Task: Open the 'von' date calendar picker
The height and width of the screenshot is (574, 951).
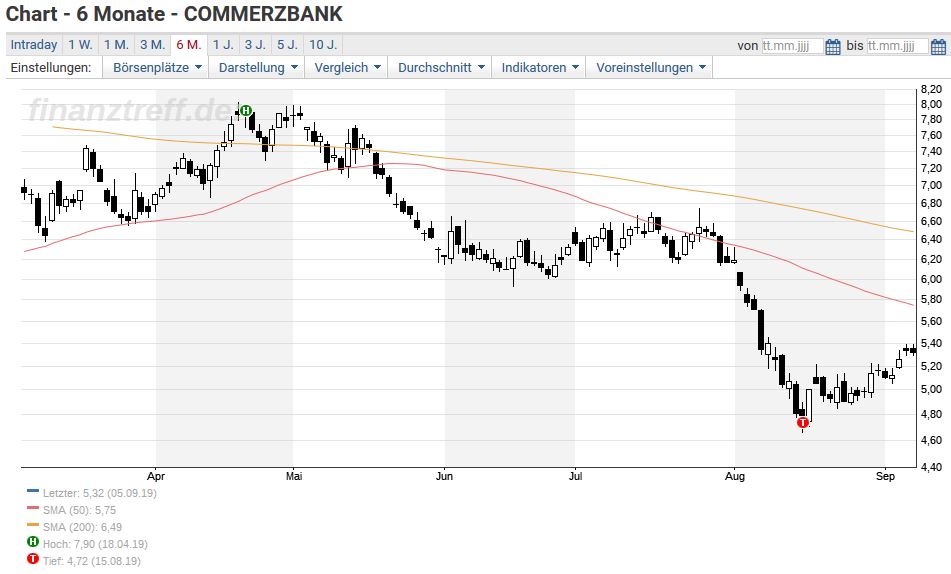Action: [x=833, y=46]
